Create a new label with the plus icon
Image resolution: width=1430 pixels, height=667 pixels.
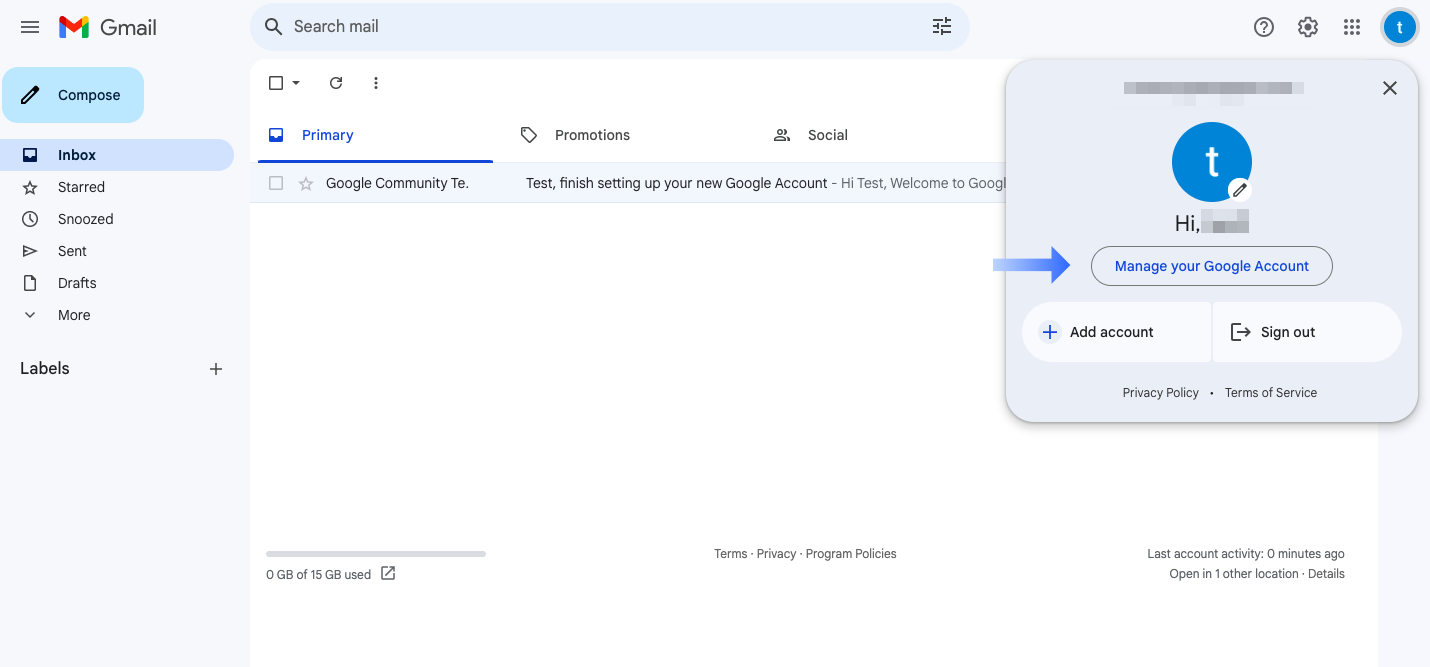pyautogui.click(x=216, y=368)
